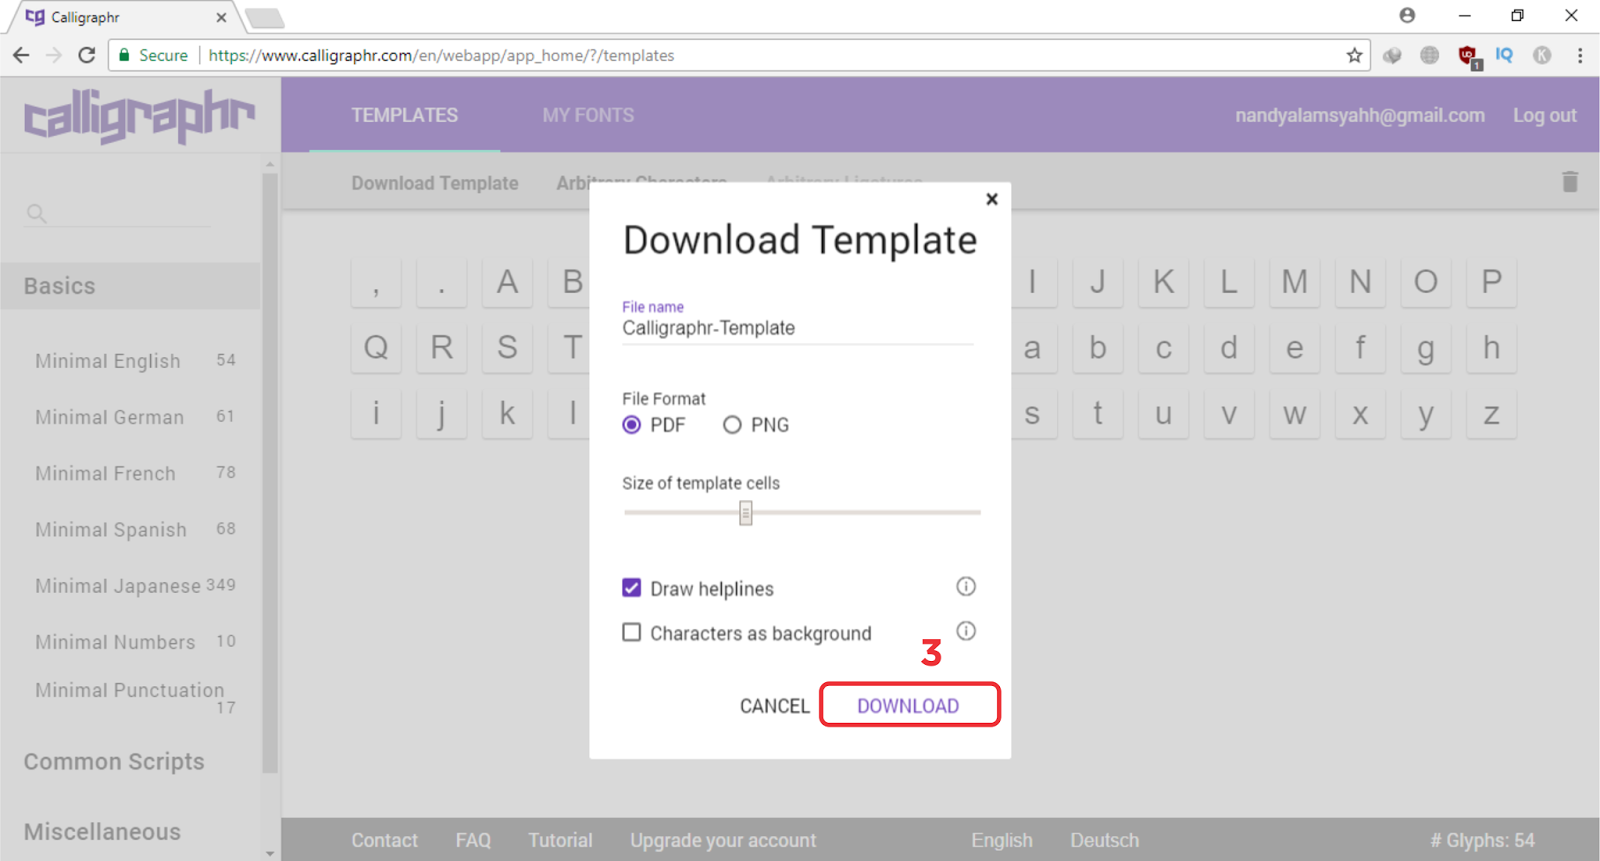Viewport: 1600px width, 861px height.
Task: Cancel the Download Template dialog
Action: [x=774, y=706]
